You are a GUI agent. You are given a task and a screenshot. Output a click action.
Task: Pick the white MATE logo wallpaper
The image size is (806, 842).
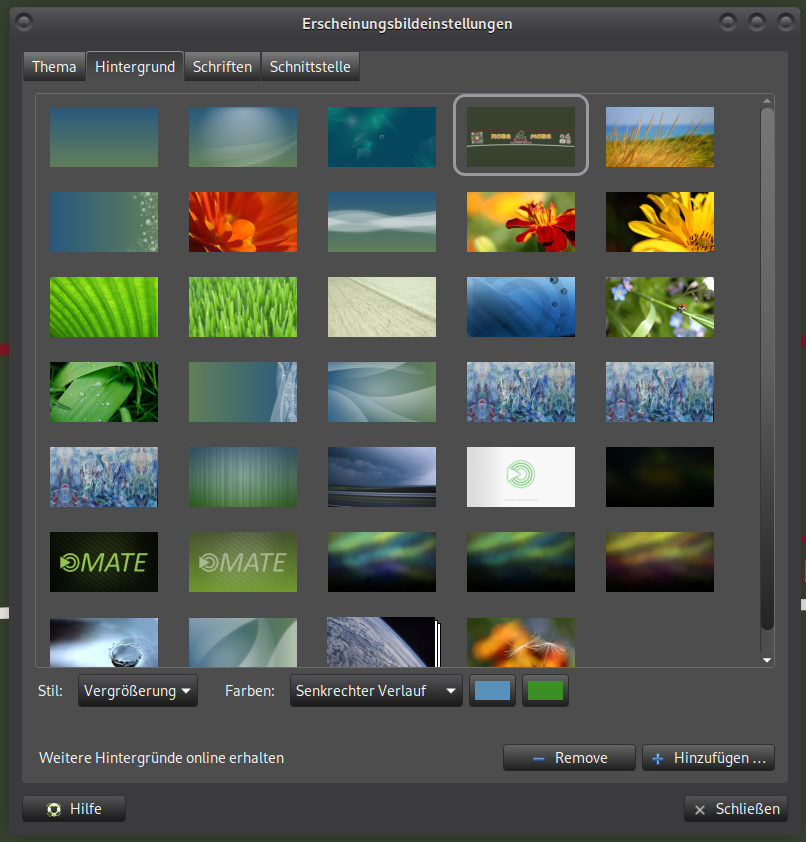tap(521, 477)
